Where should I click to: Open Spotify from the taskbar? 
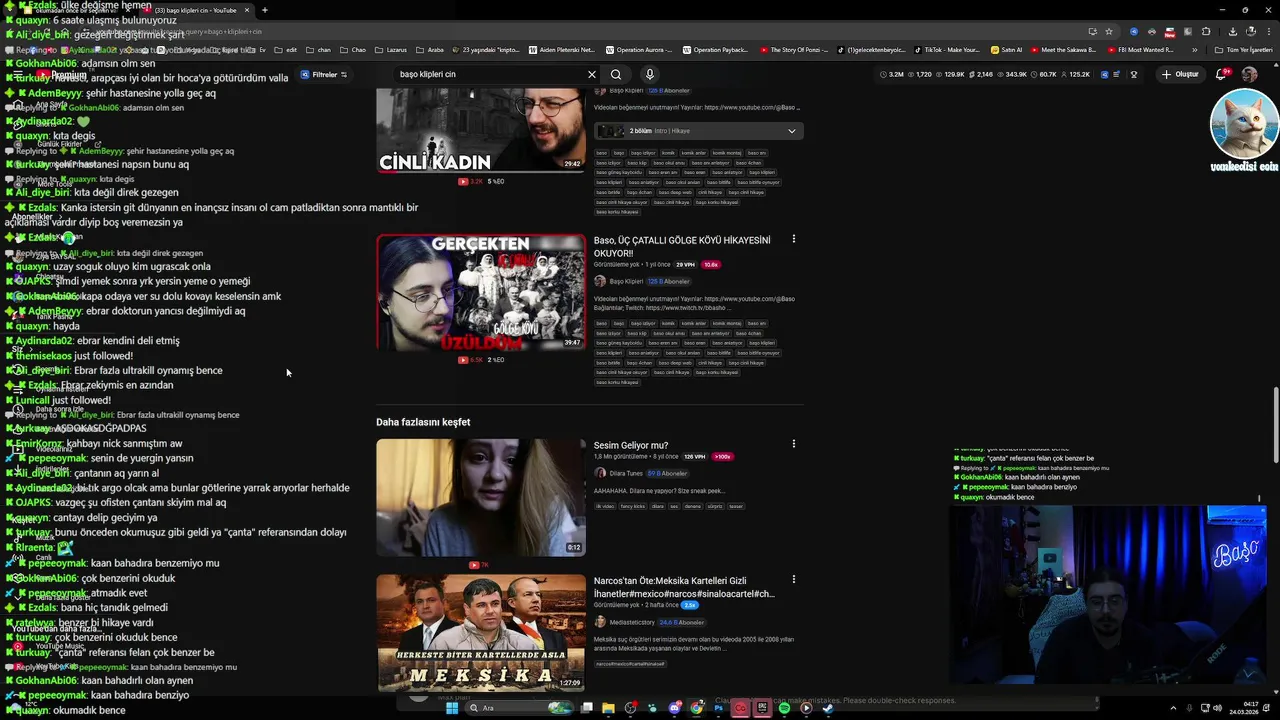pyautogui.click(x=784, y=708)
